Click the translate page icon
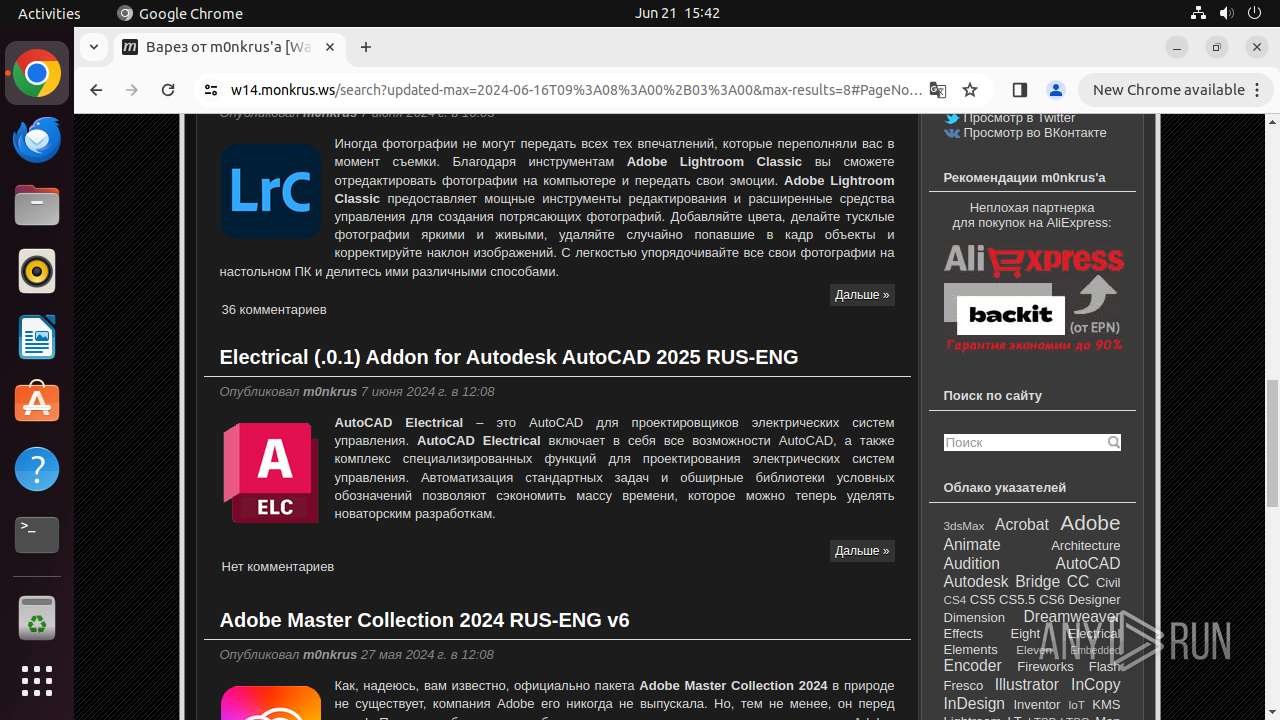 pos(938,90)
